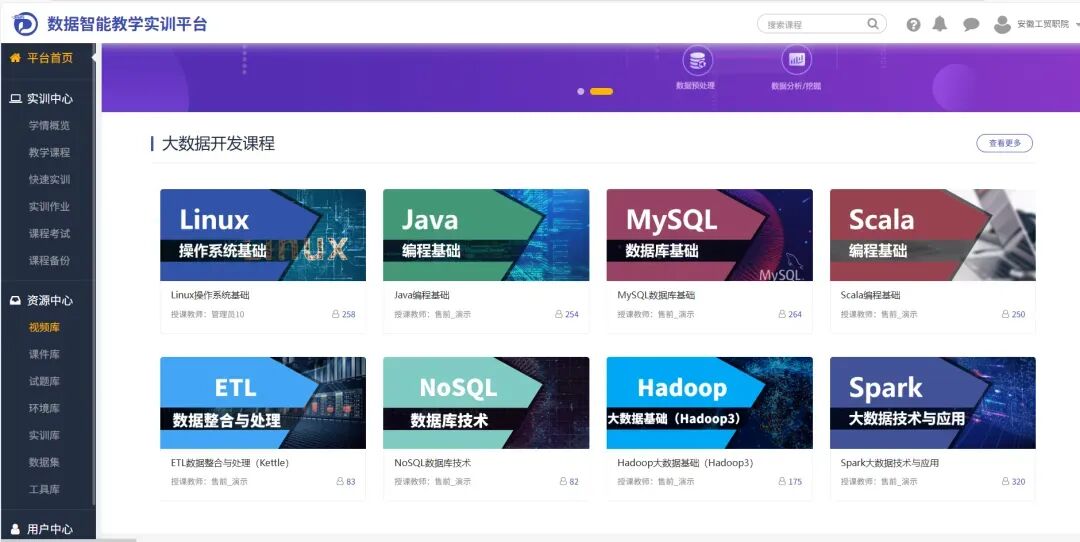This screenshot has height=542, width=1080.
Task: Open 视频库 in the sidebar
Action: point(44,327)
